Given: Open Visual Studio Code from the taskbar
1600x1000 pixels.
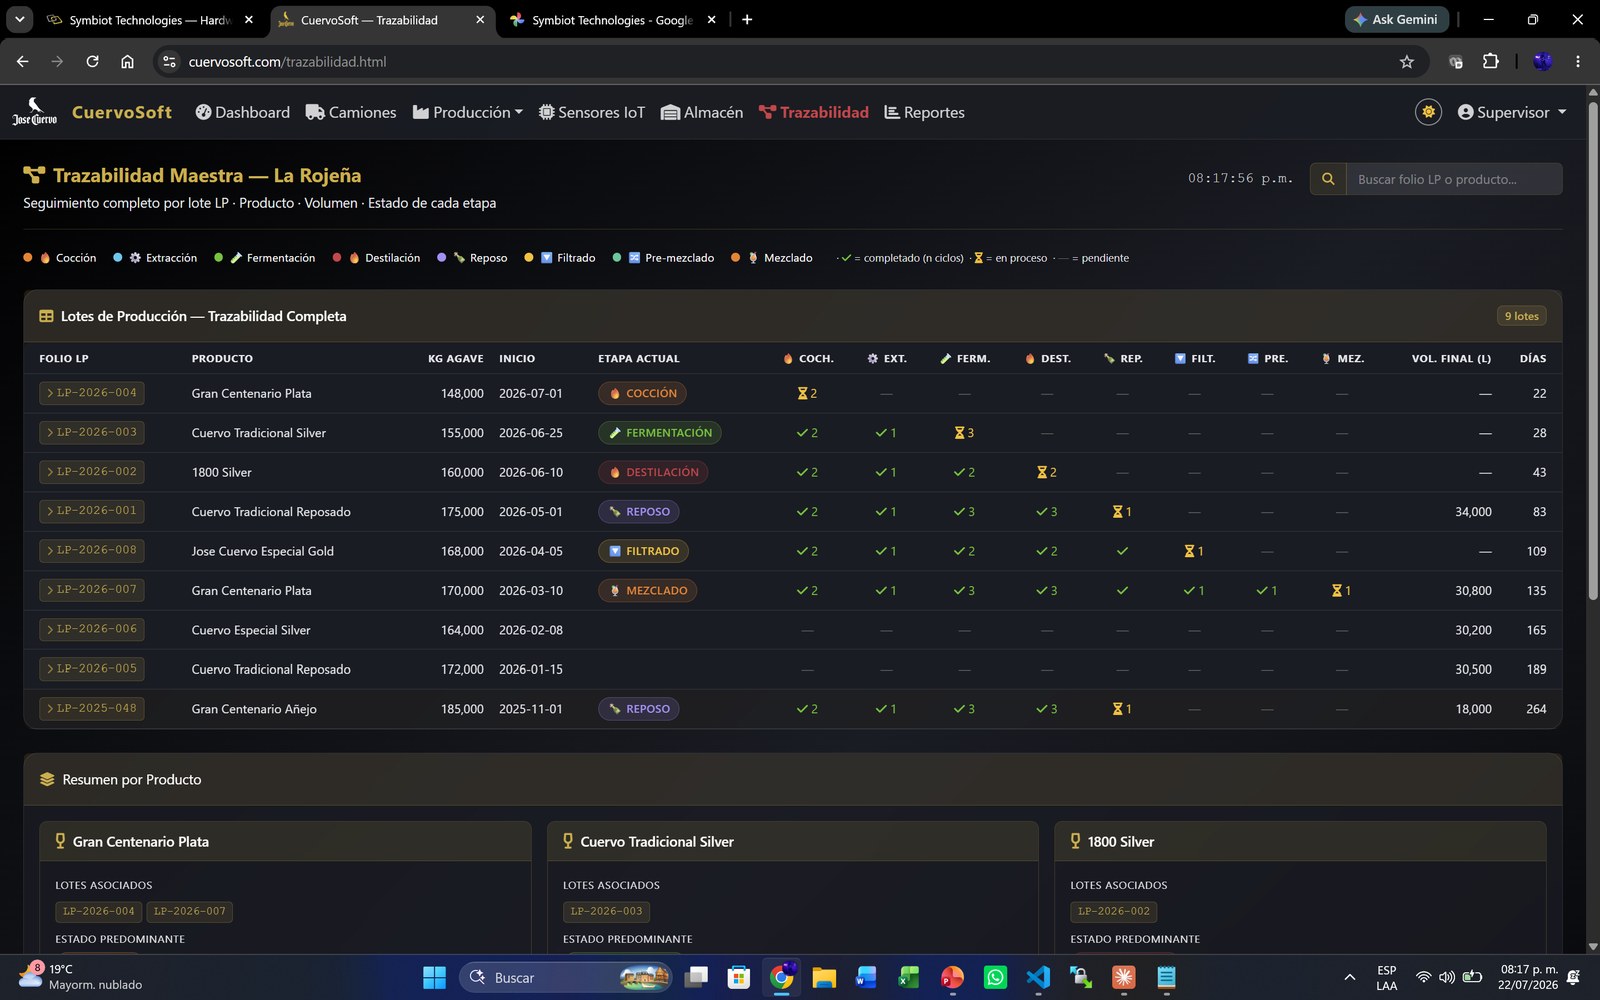Looking at the screenshot, I should 1038,977.
